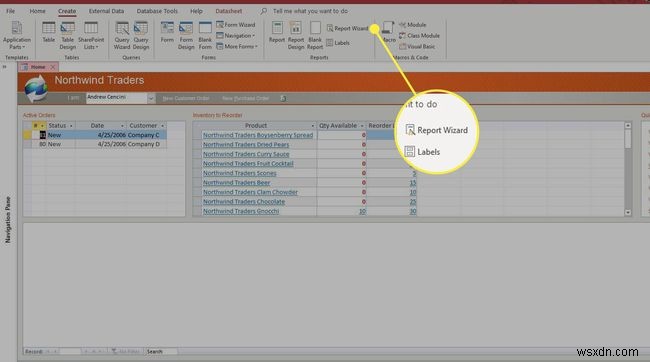Create a new Table
This screenshot has height=362, width=650.
49,32
